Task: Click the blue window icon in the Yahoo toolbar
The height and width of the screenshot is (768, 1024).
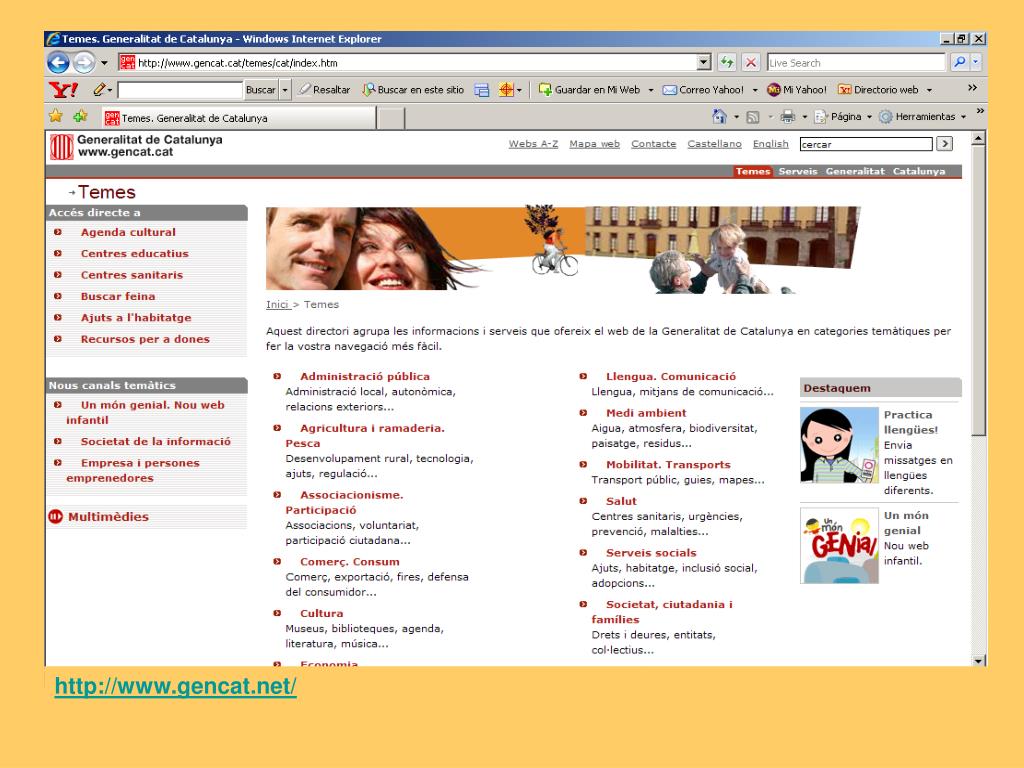Action: [481, 90]
